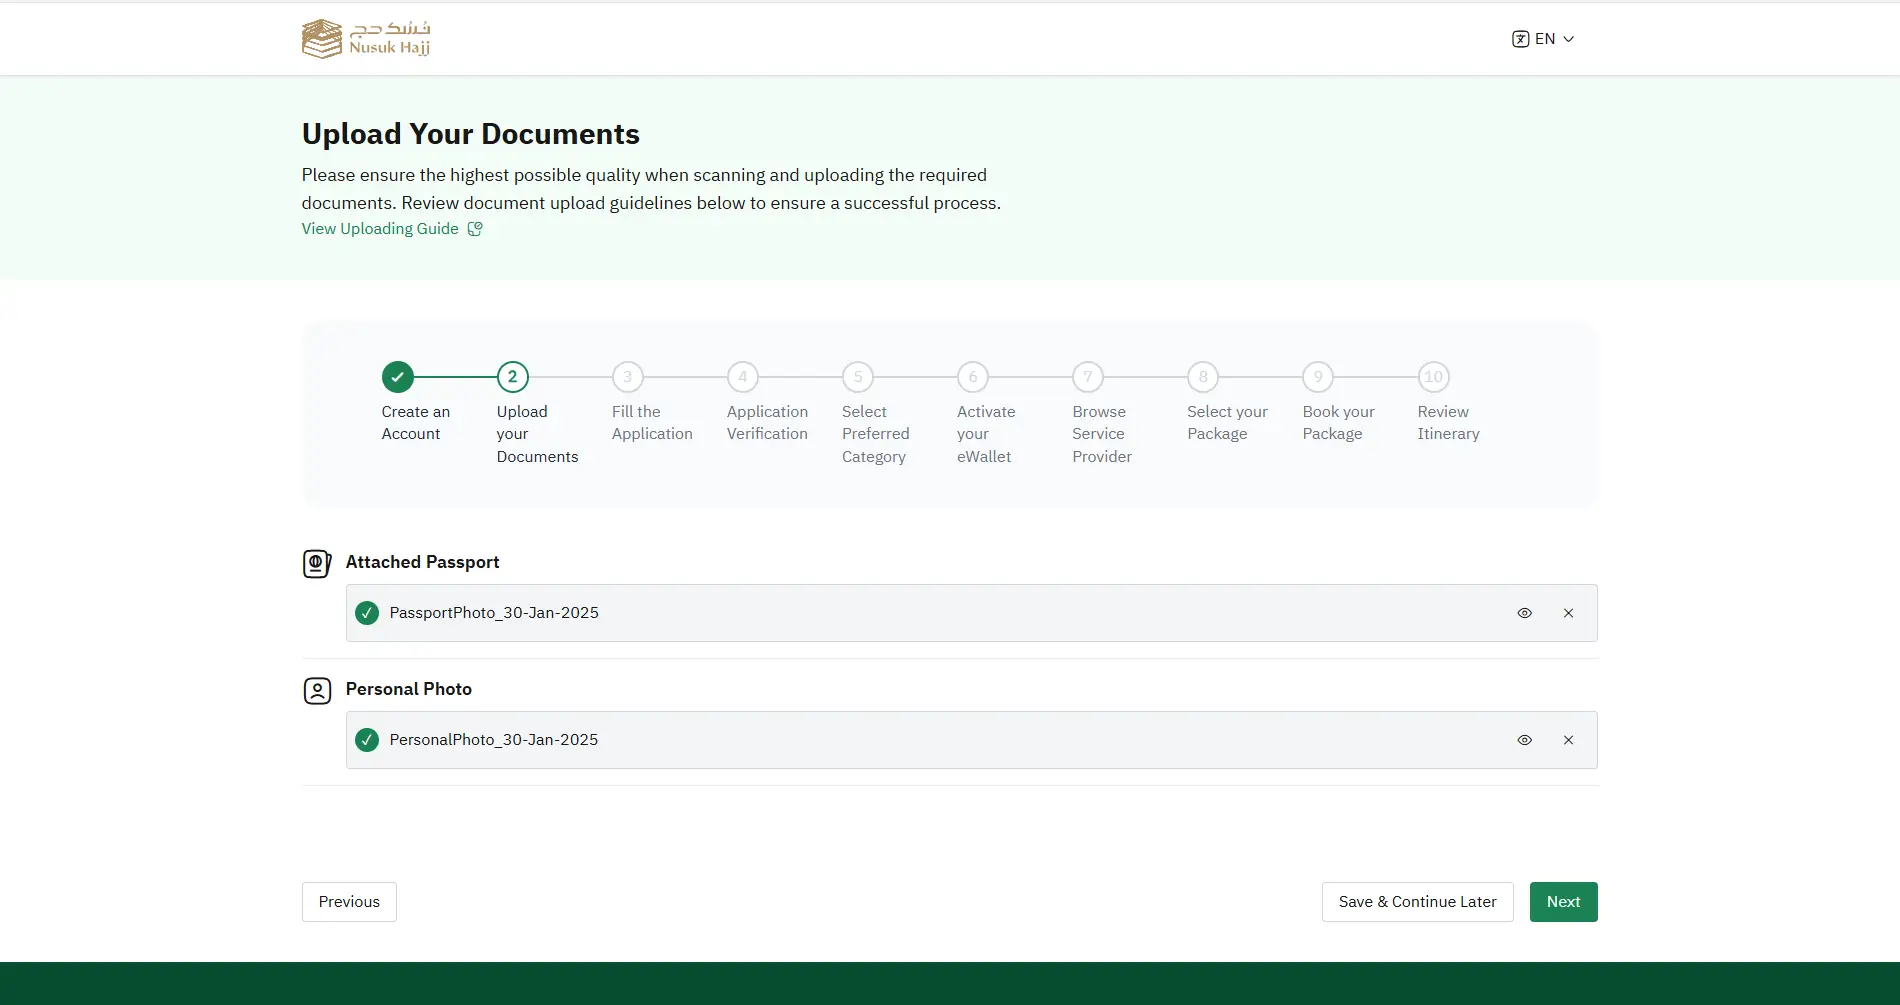Click green check icon beside PersonalPhoto_30-Jan-2025
The width and height of the screenshot is (1900, 1005).
(x=367, y=740)
